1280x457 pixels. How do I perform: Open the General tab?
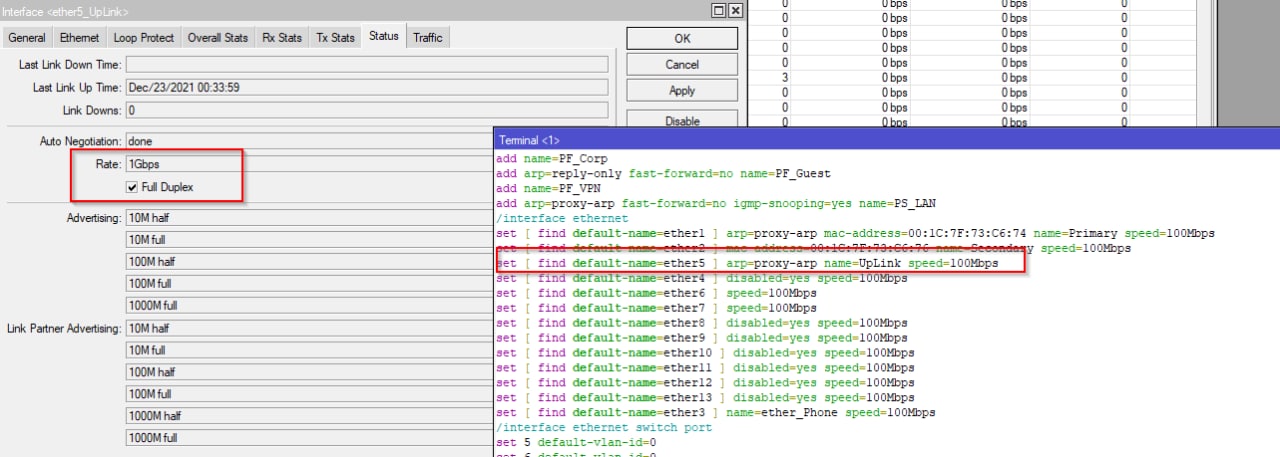point(27,38)
